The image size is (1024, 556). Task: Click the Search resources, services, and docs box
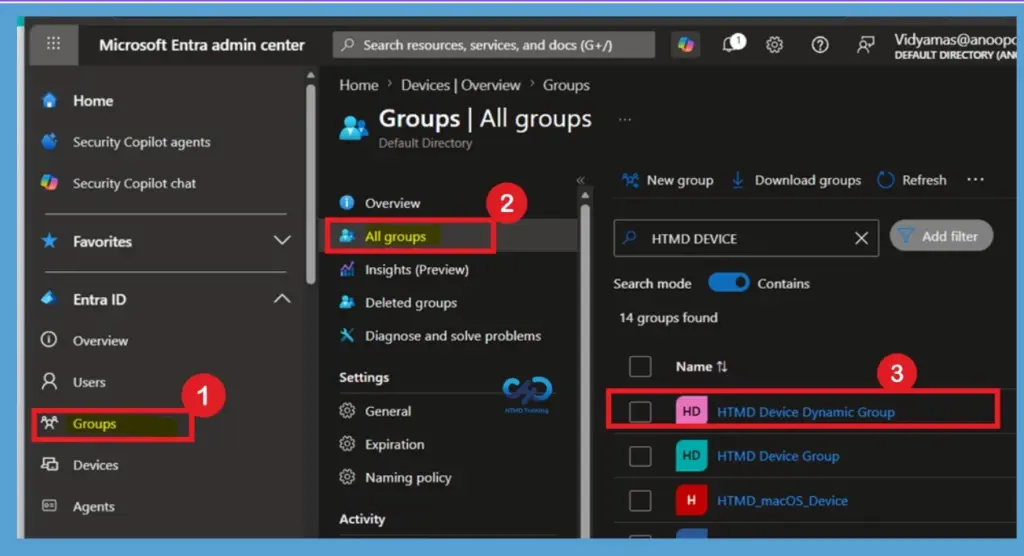pyautogui.click(x=494, y=44)
